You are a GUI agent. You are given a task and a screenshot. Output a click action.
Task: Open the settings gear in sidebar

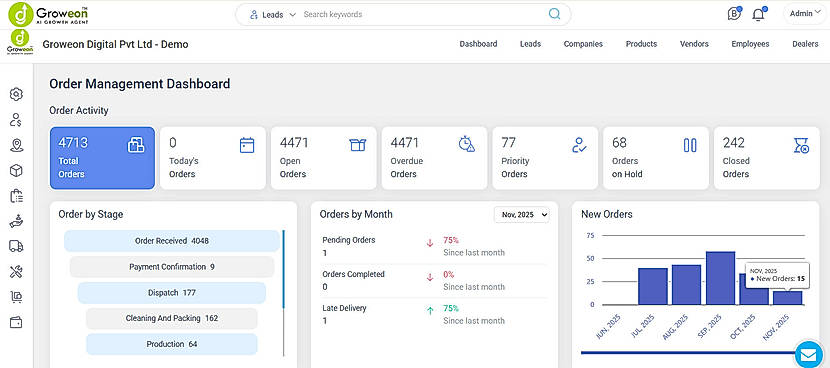click(x=16, y=94)
